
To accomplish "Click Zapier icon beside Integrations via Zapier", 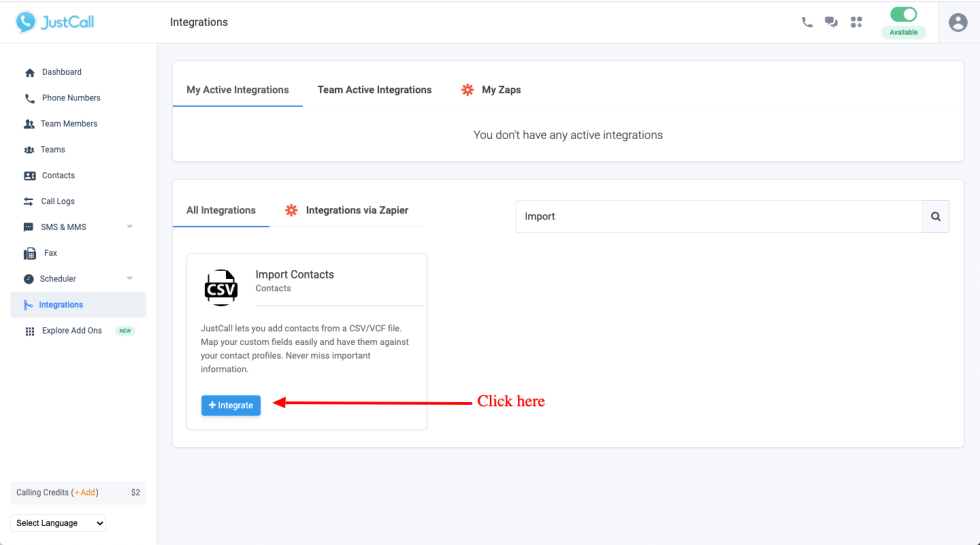I will pos(291,211).
